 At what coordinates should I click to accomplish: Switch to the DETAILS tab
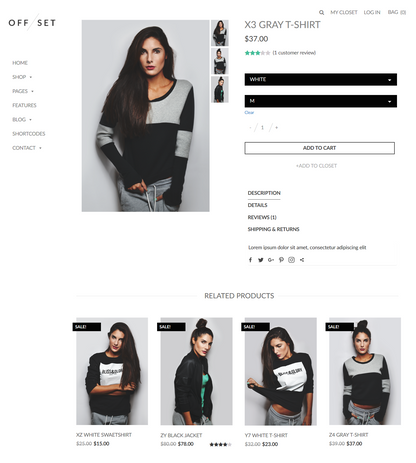[x=257, y=205]
